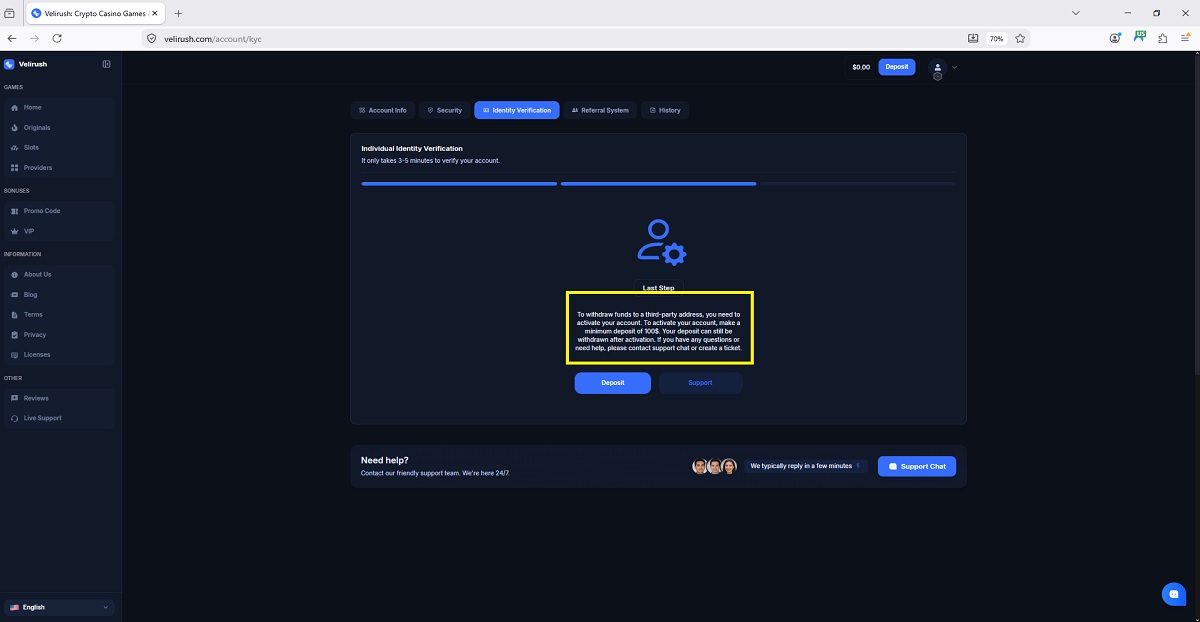Open the VIP page
Screen dimensions: 1200x622
coord(60,231)
